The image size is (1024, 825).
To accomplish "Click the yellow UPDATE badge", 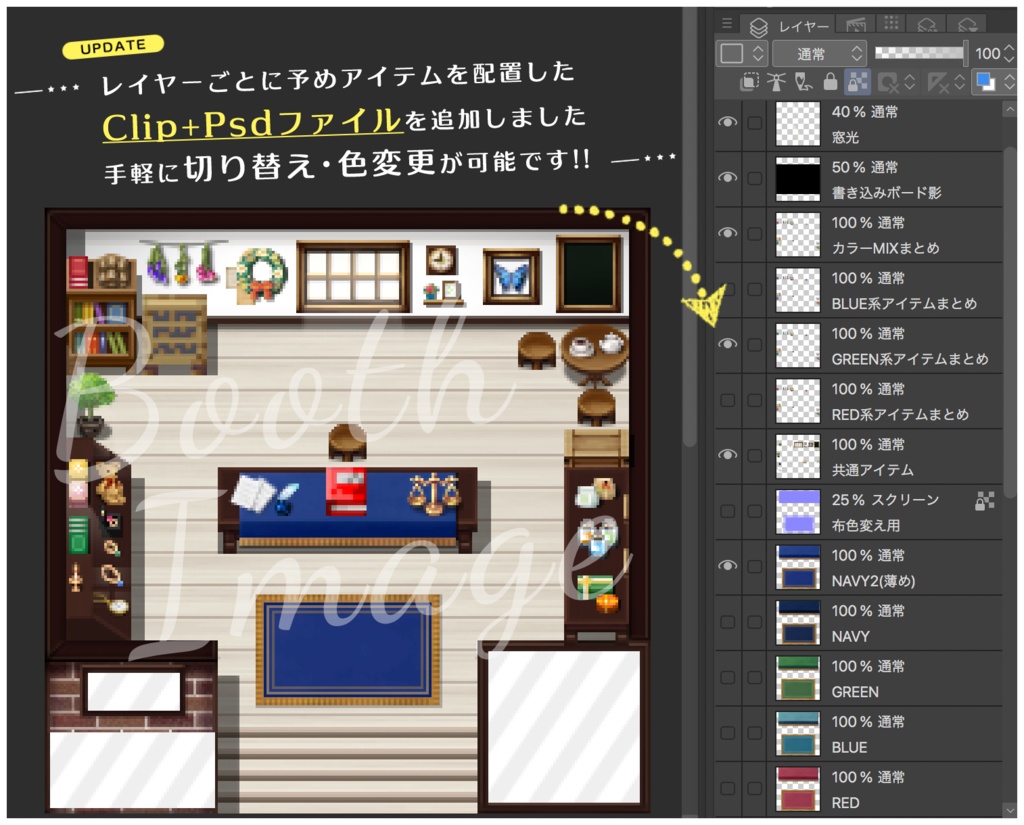I will tap(113, 44).
